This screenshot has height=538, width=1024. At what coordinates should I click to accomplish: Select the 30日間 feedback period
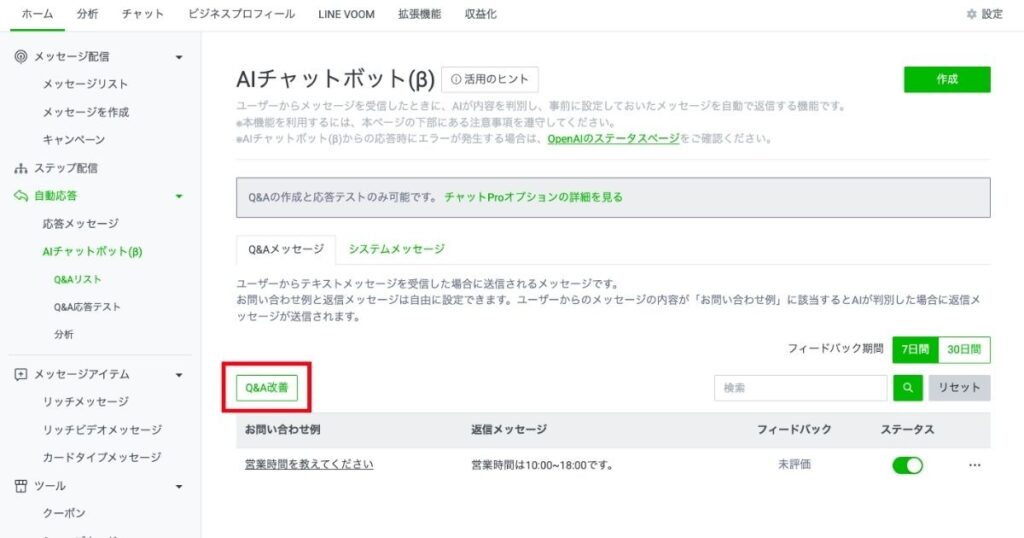[965, 349]
